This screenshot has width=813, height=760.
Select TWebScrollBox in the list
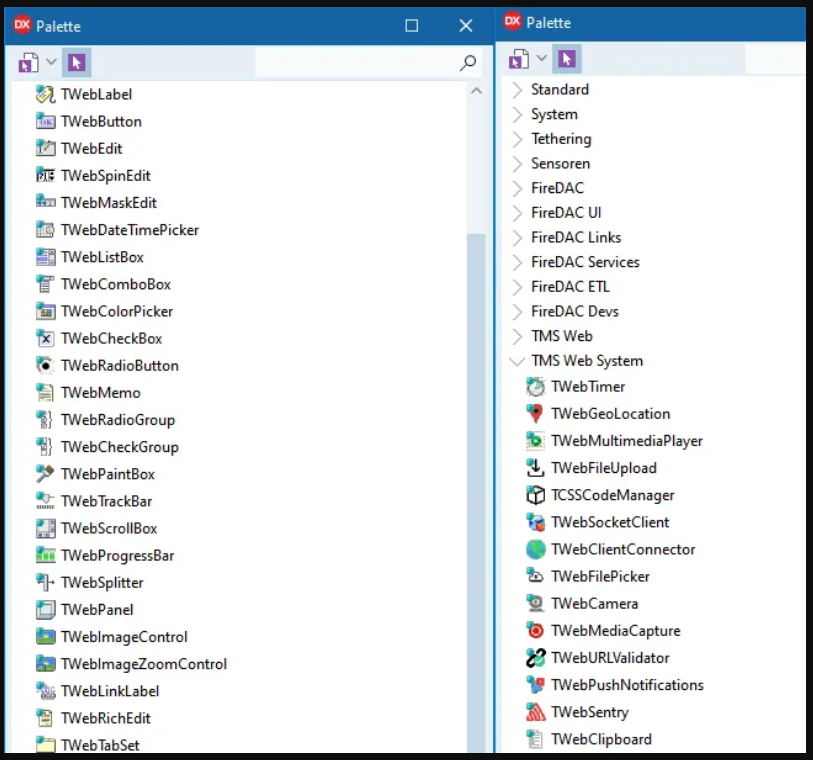click(109, 528)
